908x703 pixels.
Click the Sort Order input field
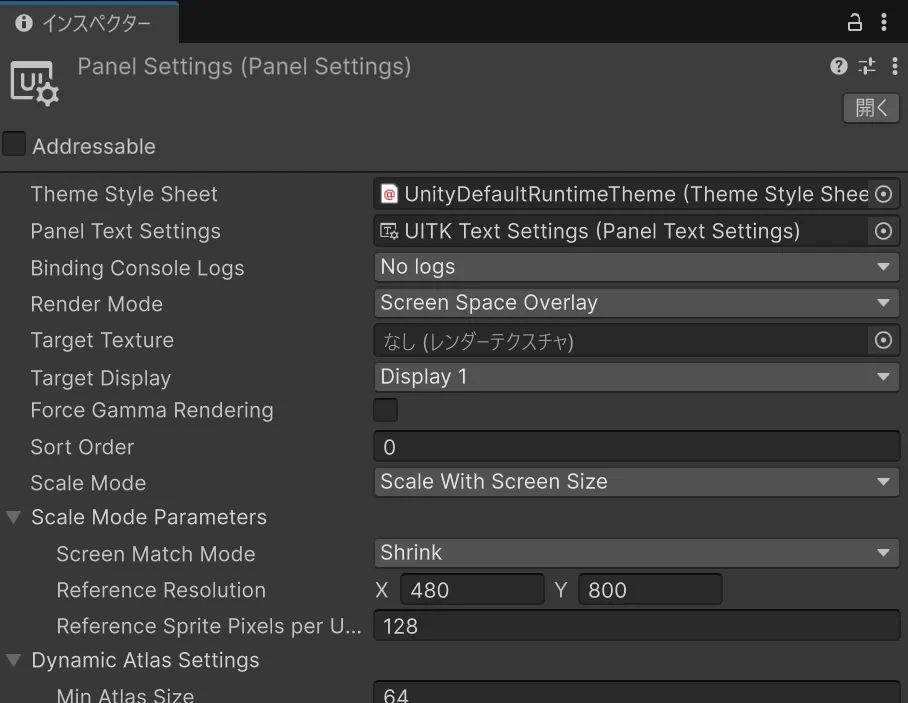[x=636, y=447]
